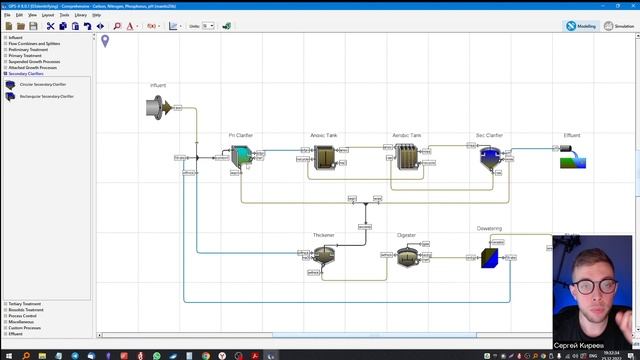Screen dimensions: 640x360
Task: Open the Tools menu
Action: click(x=64, y=15)
